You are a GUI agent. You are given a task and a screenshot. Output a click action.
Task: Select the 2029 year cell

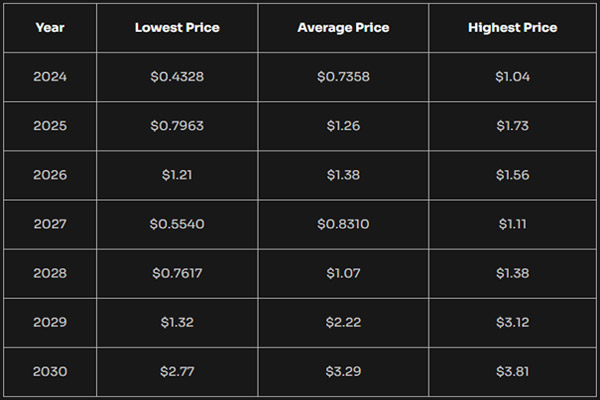(50, 322)
